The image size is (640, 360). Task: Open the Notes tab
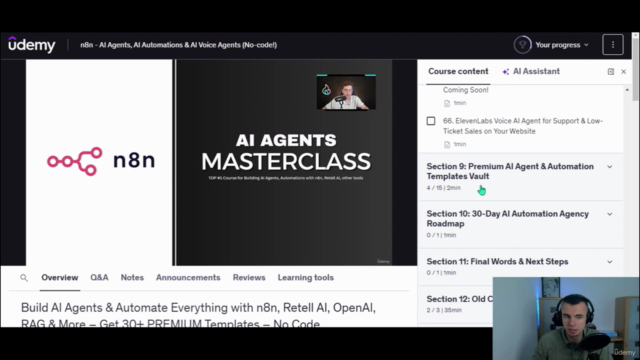point(132,278)
